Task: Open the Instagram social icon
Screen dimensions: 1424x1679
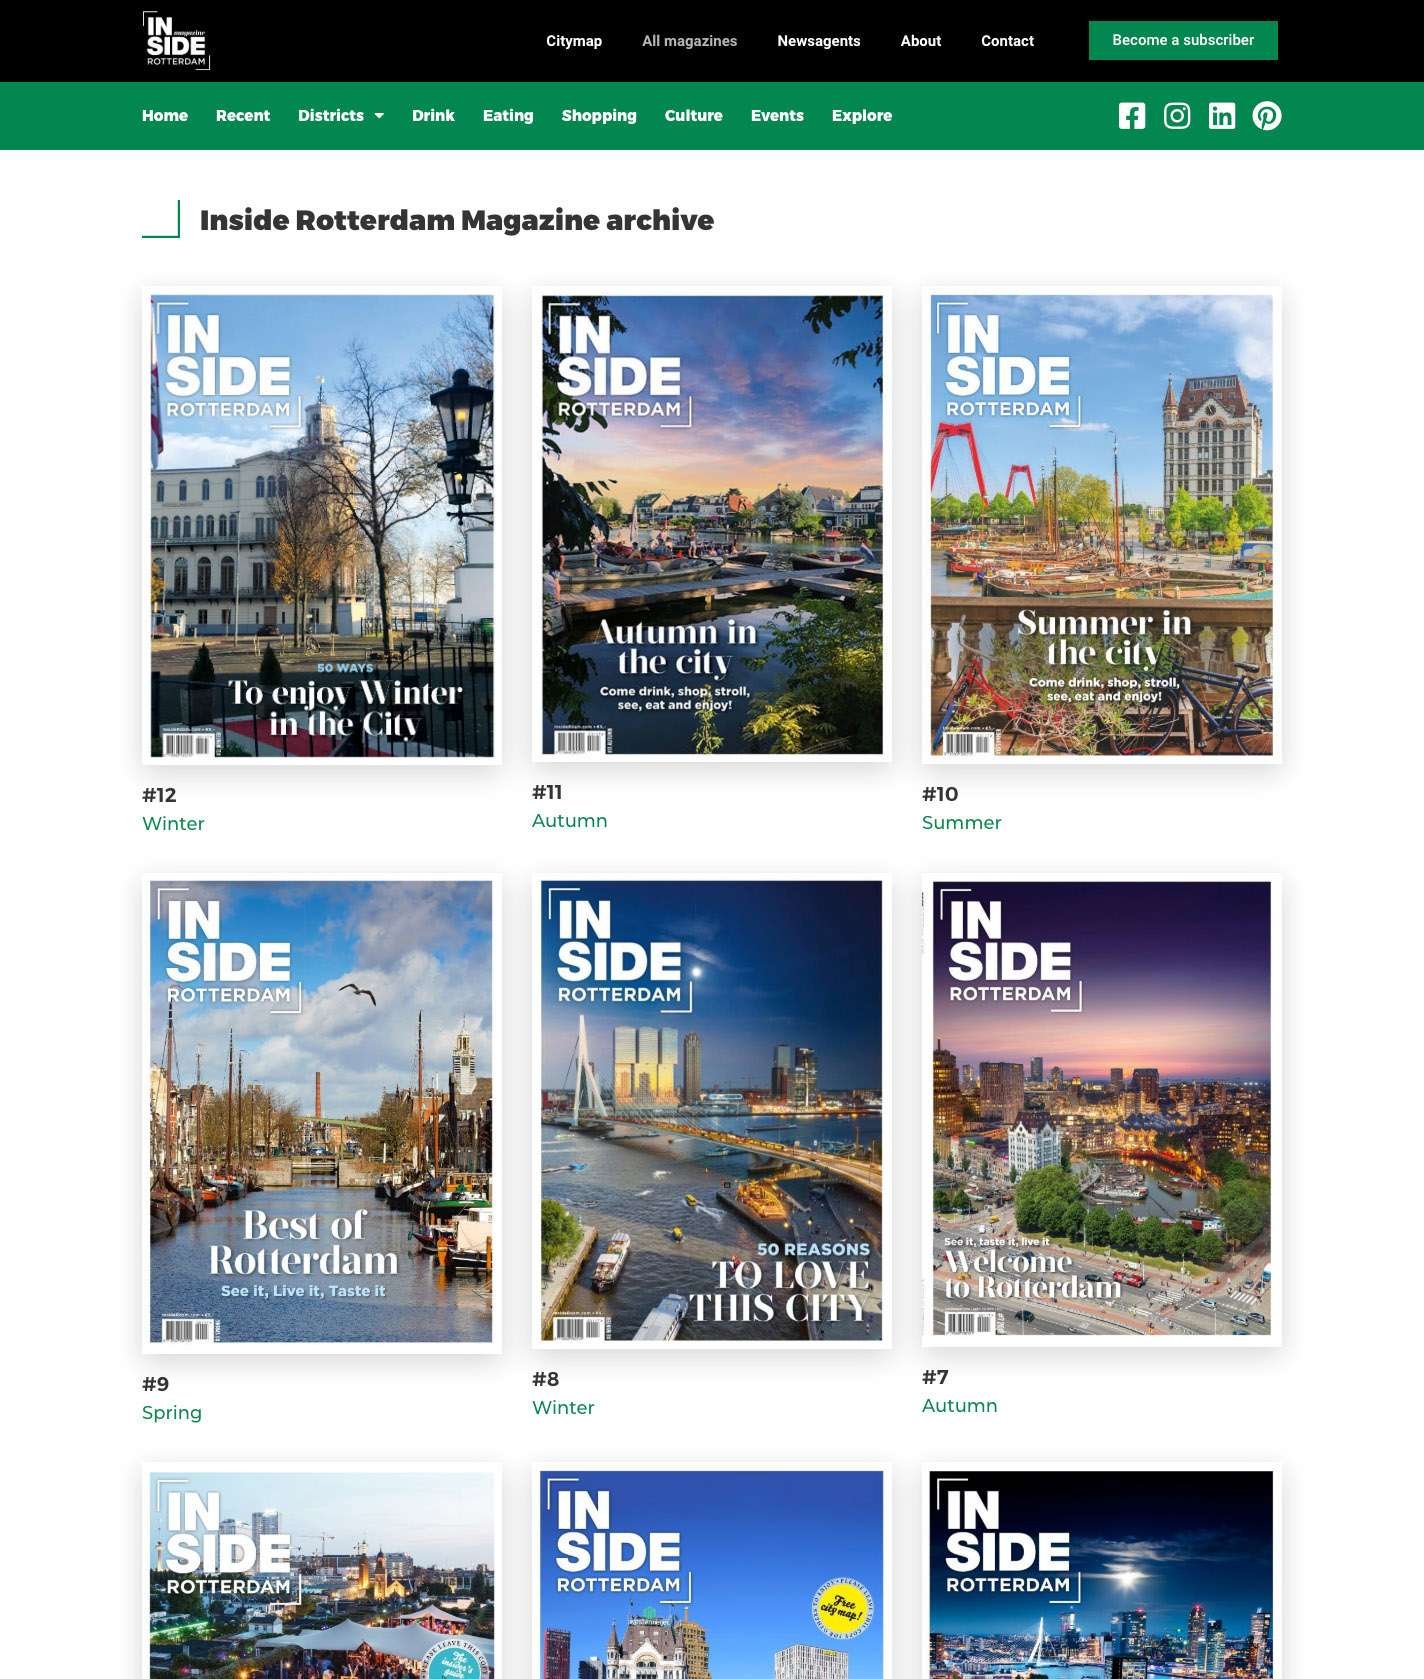Action: (1176, 116)
